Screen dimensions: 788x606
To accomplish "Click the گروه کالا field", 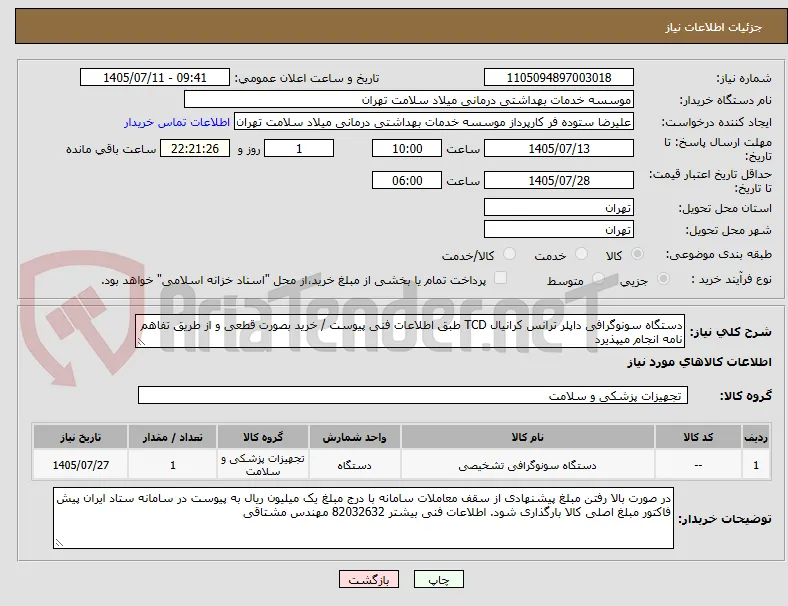I will coord(413,395).
